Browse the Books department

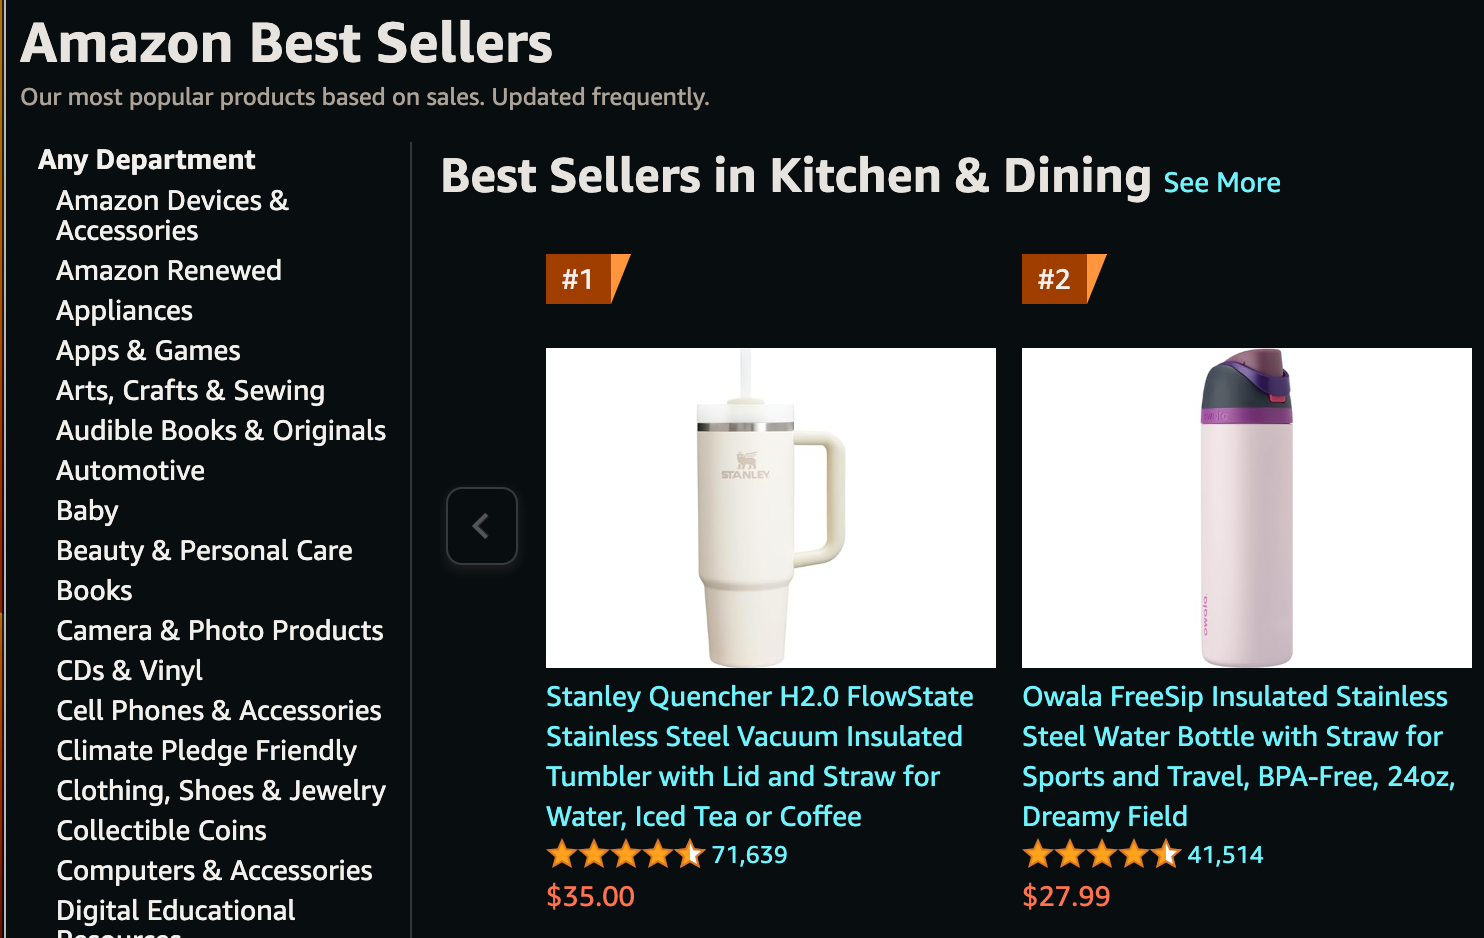tap(93, 590)
